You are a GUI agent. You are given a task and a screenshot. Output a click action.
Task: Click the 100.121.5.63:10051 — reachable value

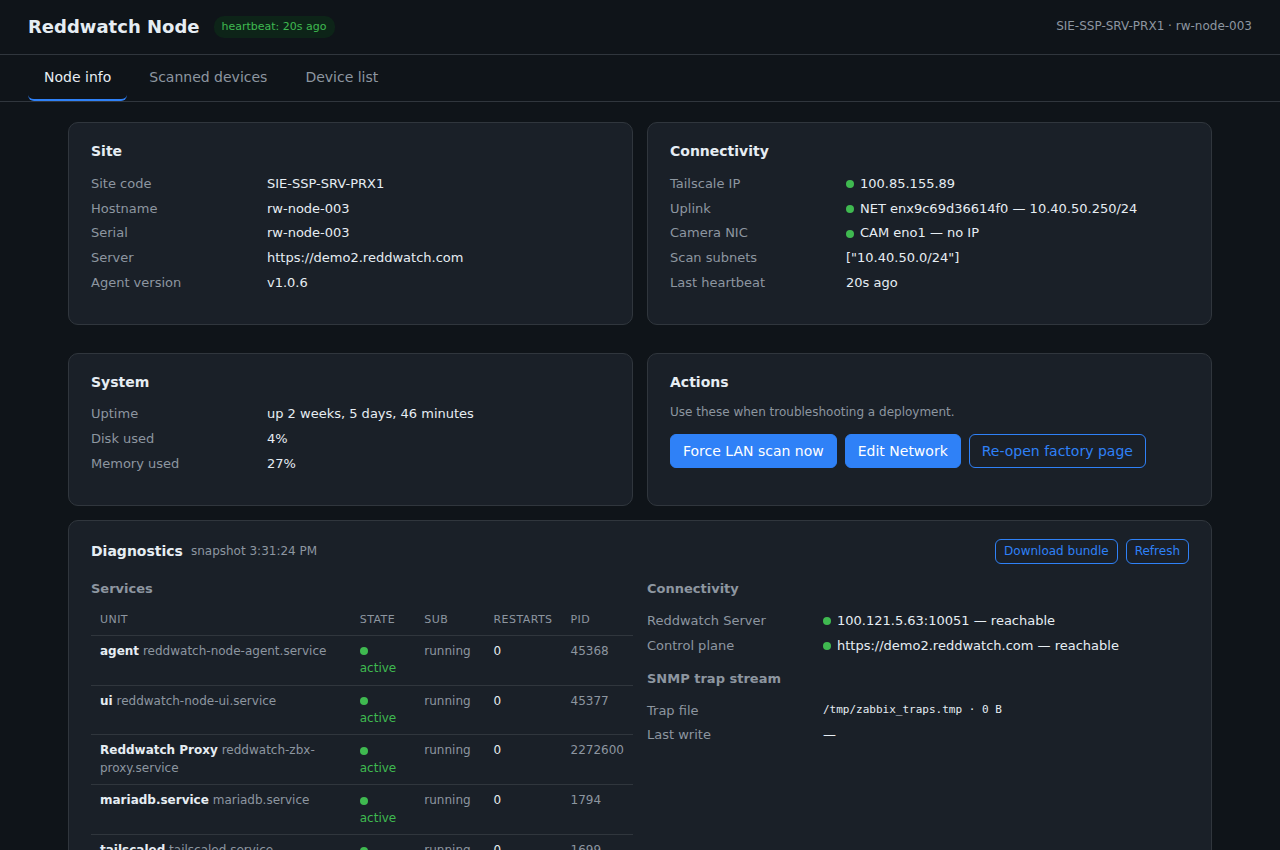pos(946,621)
